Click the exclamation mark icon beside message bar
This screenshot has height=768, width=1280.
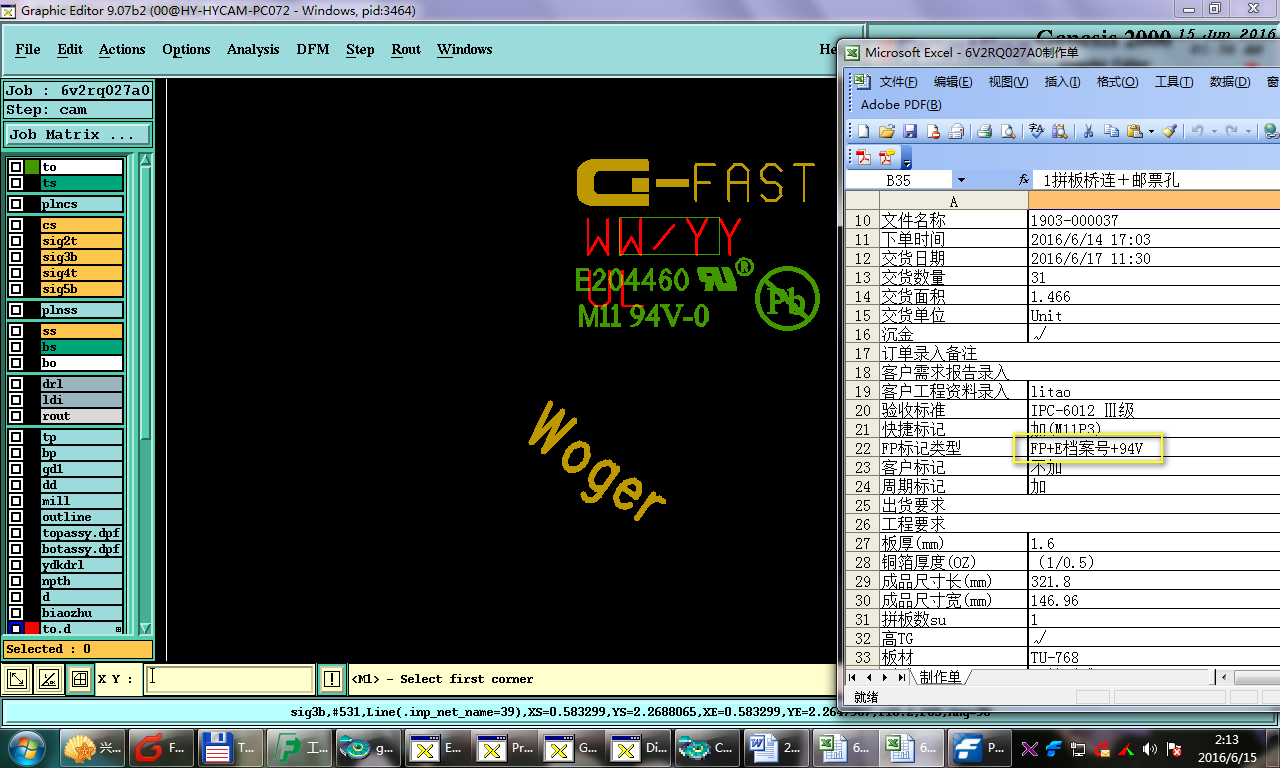click(332, 680)
